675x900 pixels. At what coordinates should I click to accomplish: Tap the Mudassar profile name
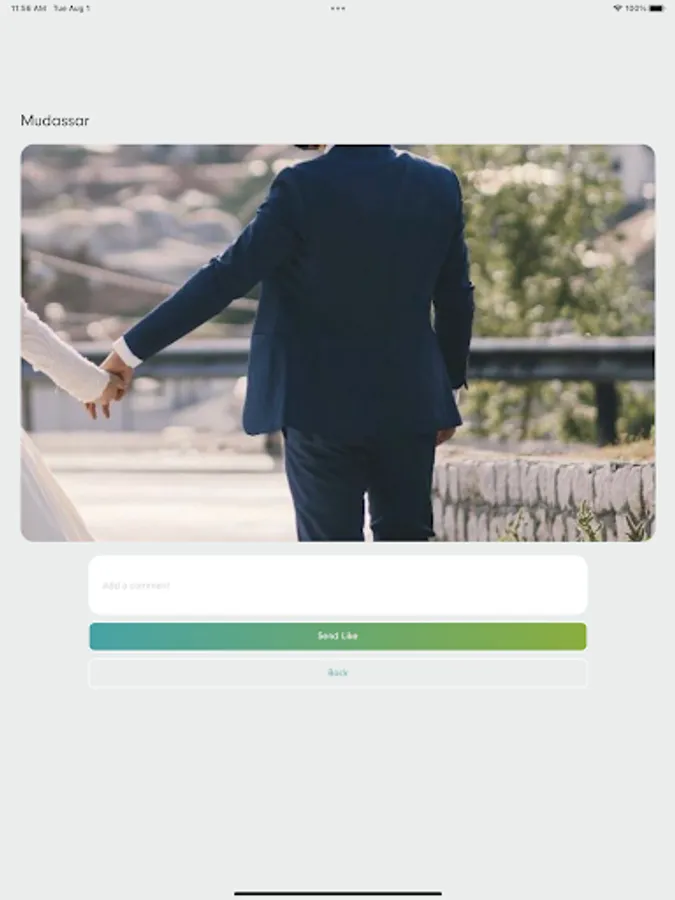[x=55, y=121]
